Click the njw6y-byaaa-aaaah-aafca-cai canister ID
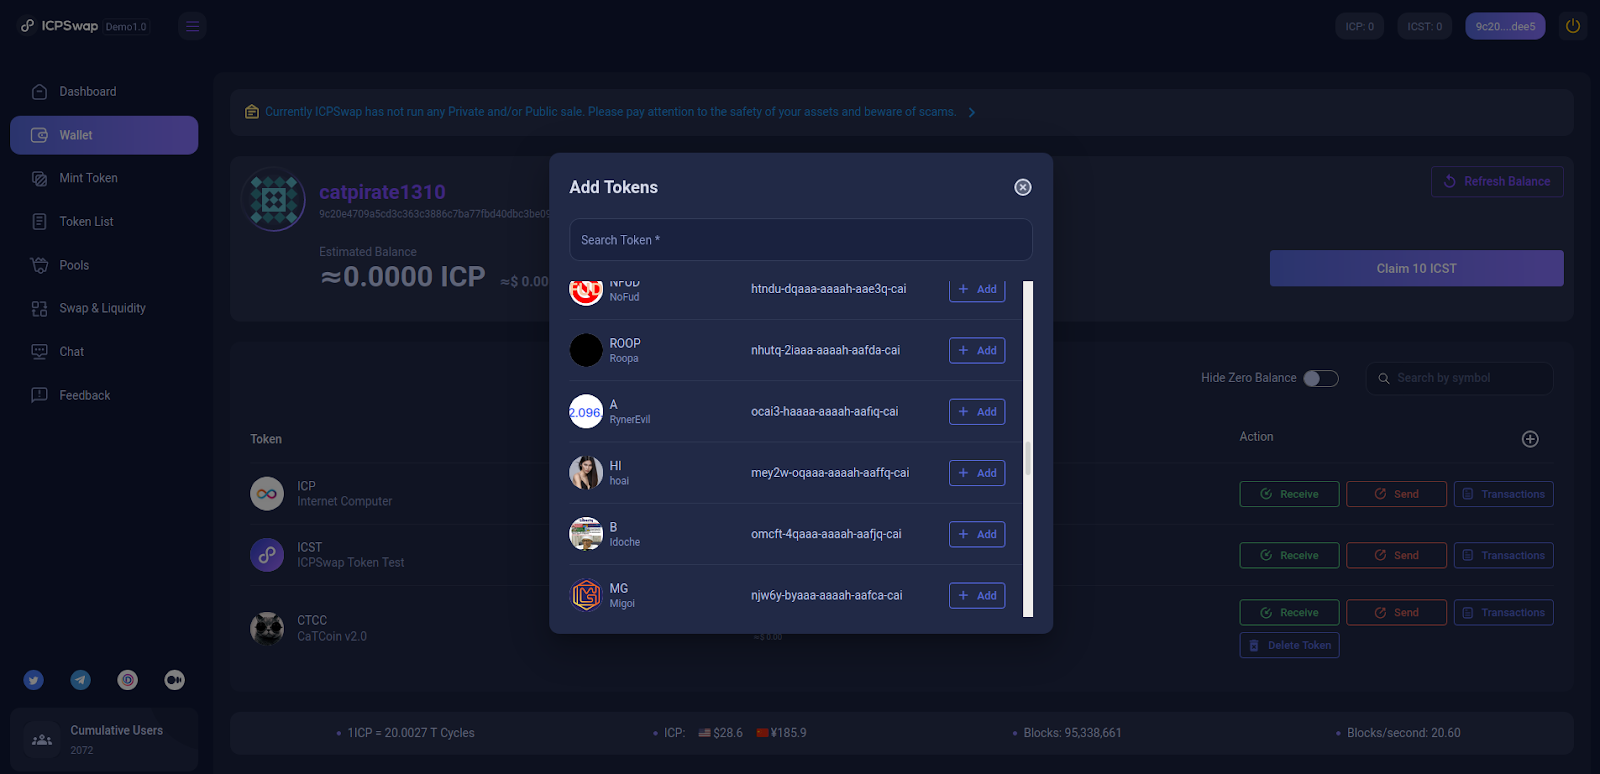 pyautogui.click(x=826, y=595)
